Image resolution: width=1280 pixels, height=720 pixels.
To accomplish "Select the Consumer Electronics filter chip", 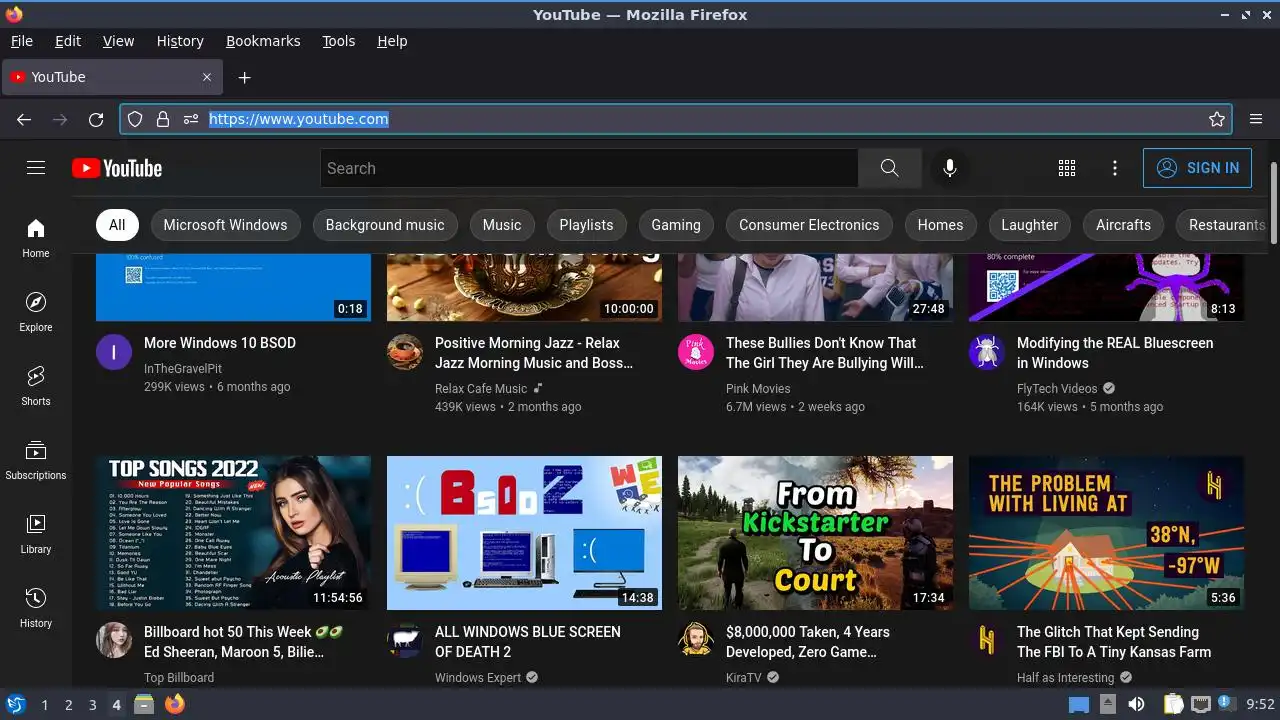I will (809, 225).
